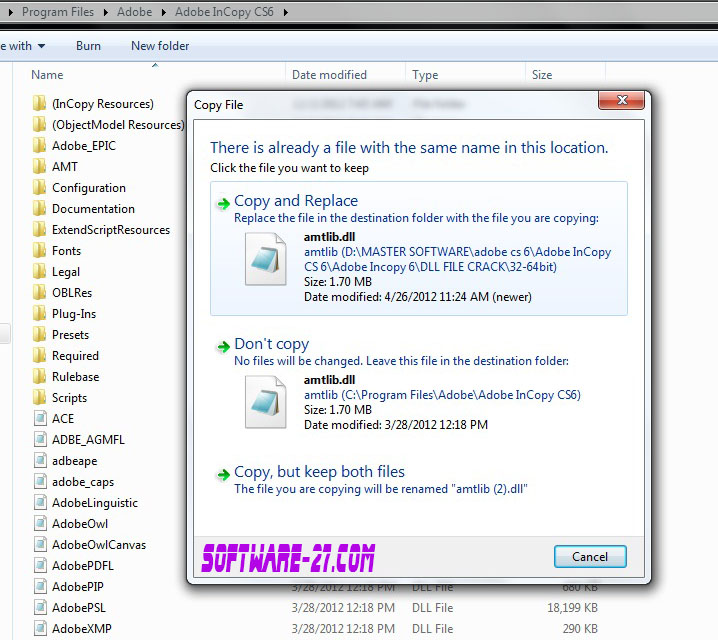
Task: Click the Cancel button in Copy File dialog
Action: coord(590,557)
